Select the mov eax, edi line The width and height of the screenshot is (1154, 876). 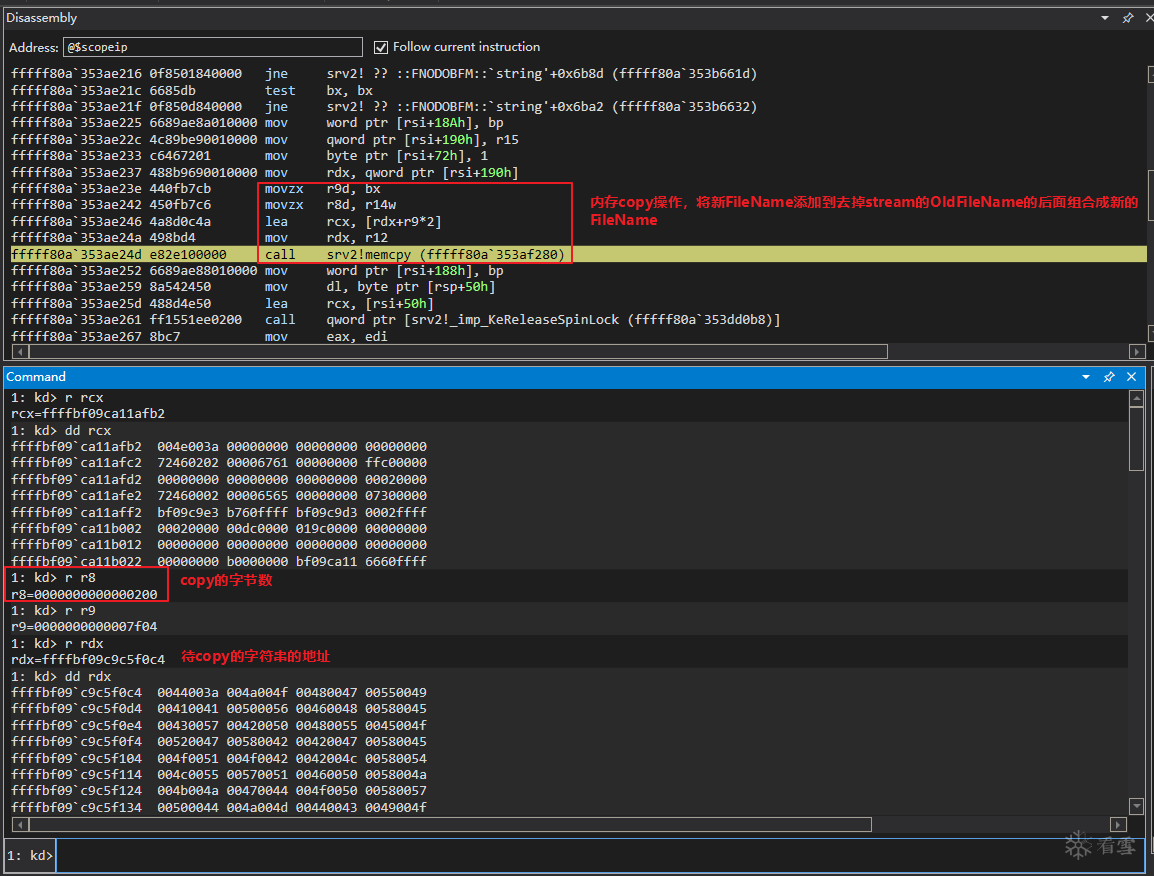pyautogui.click(x=199, y=336)
